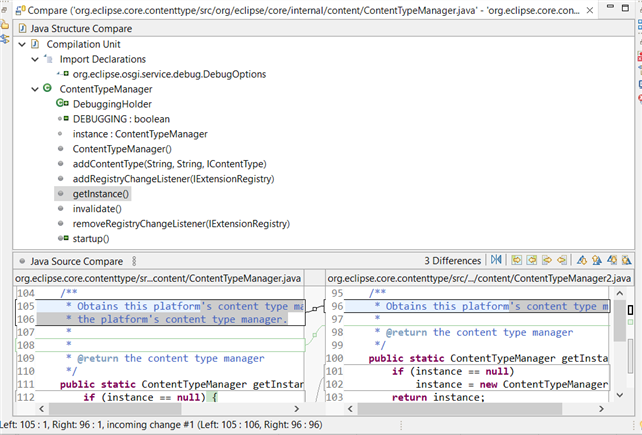This screenshot has width=642, height=435.
Task: Click the right file path ContentTypeManager2.java label
Action: (479, 279)
